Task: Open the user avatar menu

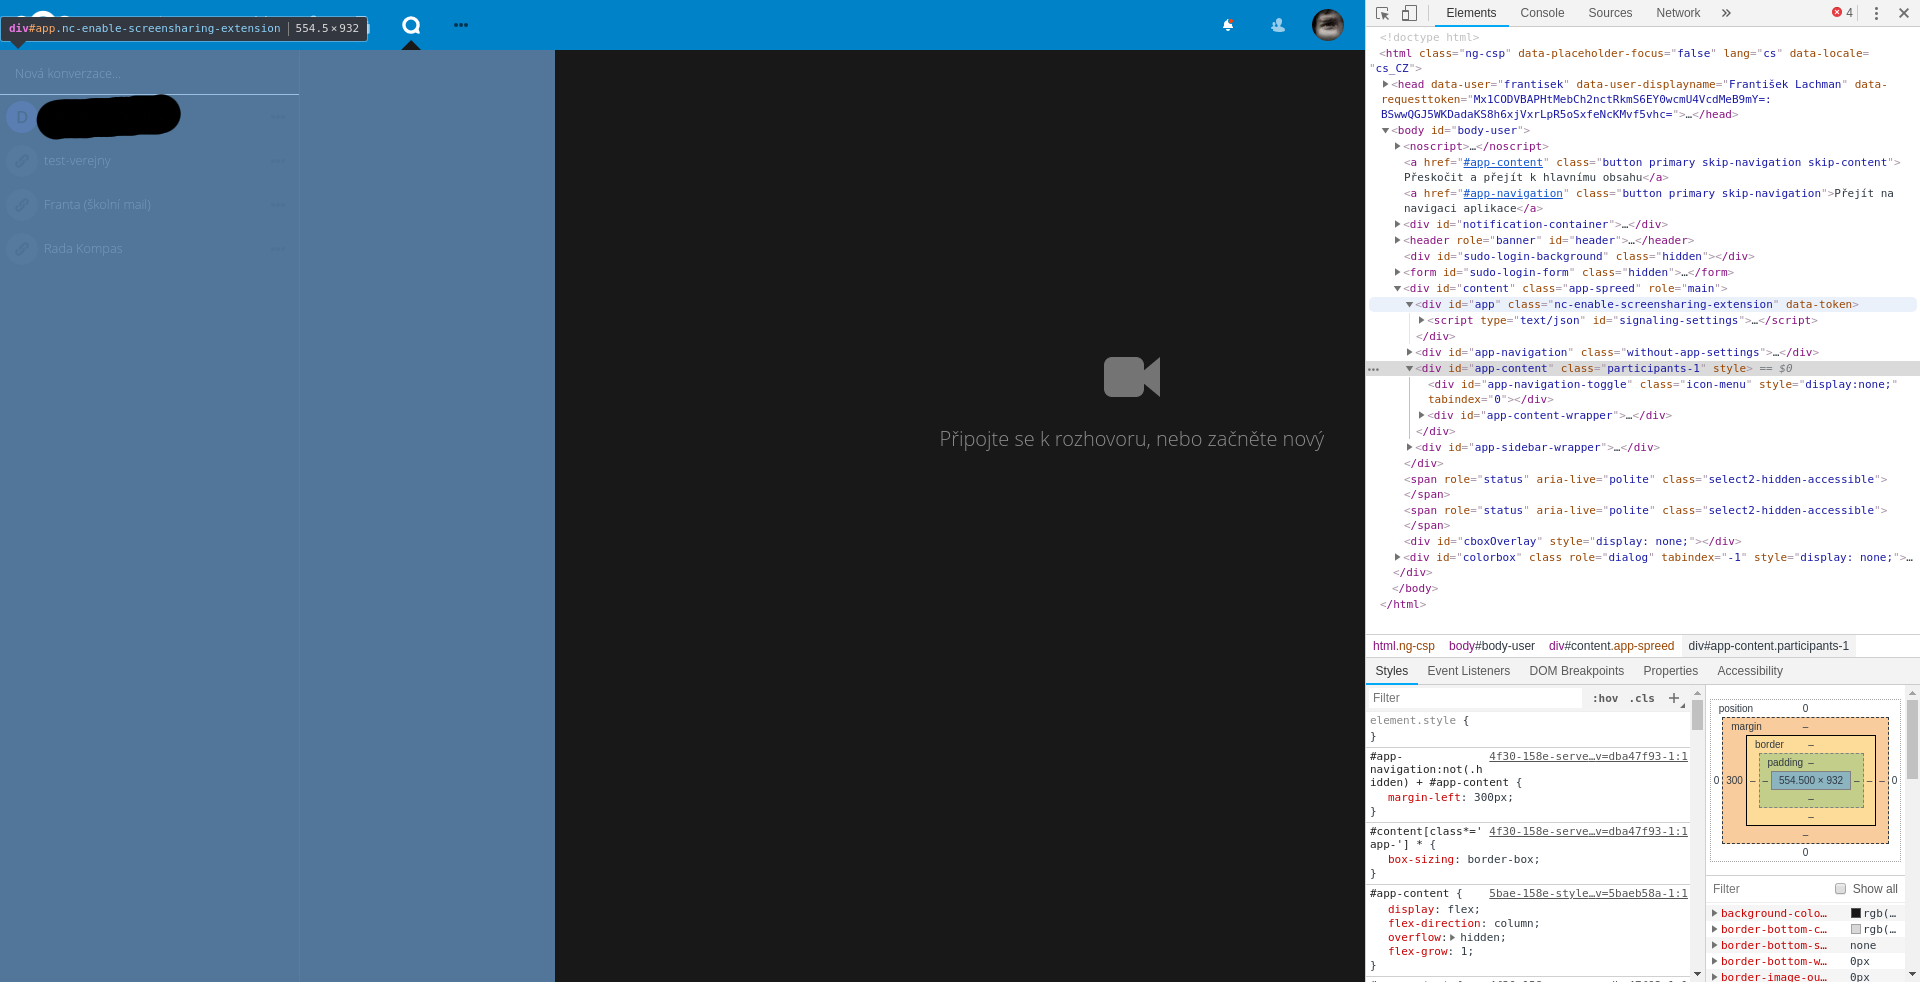Action: pos(1328,25)
